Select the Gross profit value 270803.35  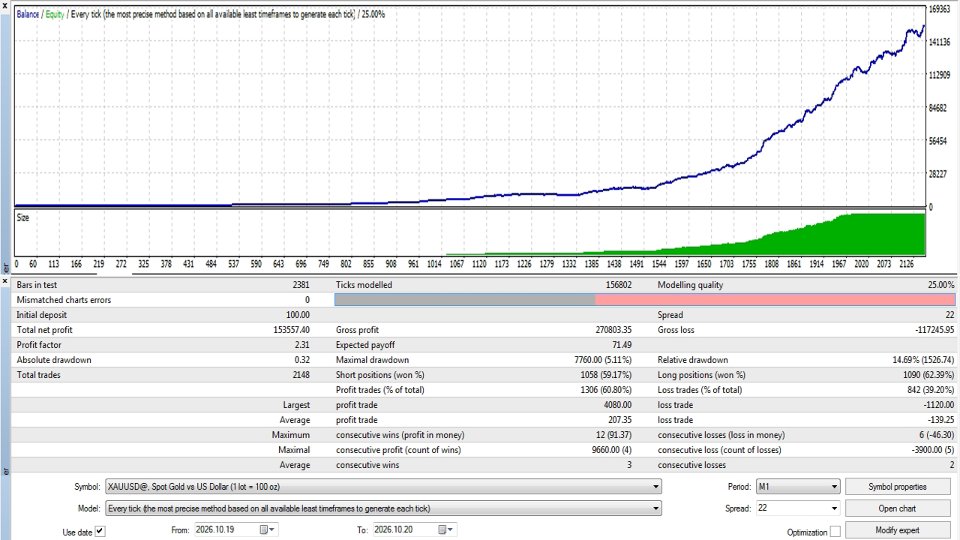pos(613,330)
